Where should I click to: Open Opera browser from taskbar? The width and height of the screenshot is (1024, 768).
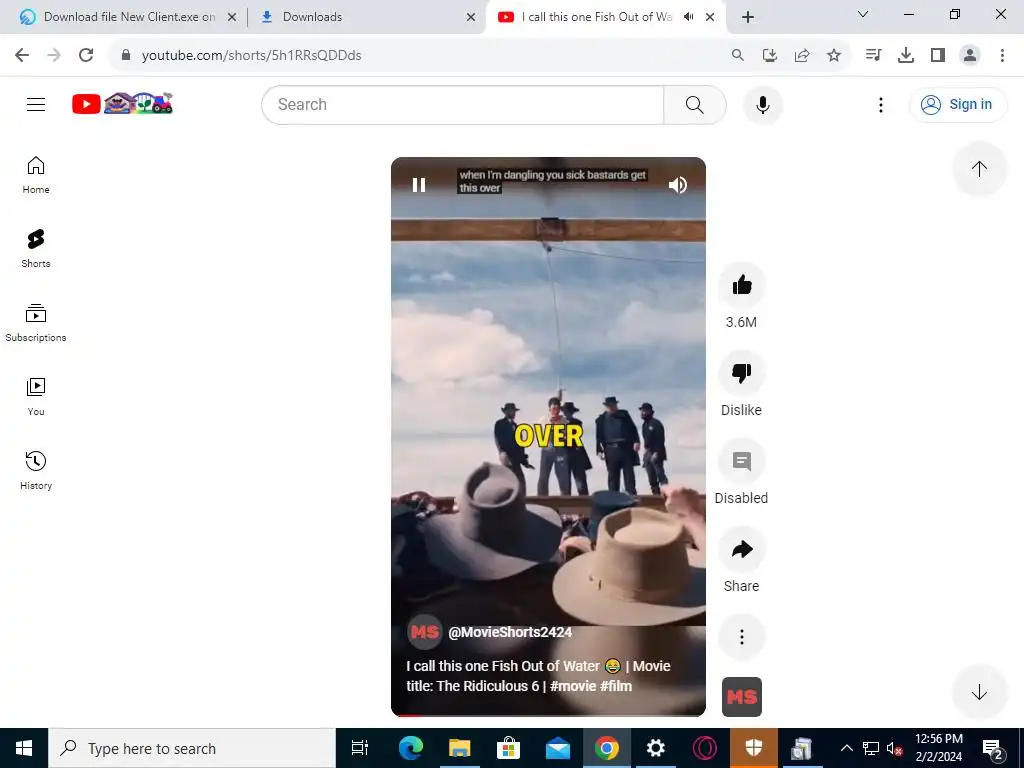point(705,748)
